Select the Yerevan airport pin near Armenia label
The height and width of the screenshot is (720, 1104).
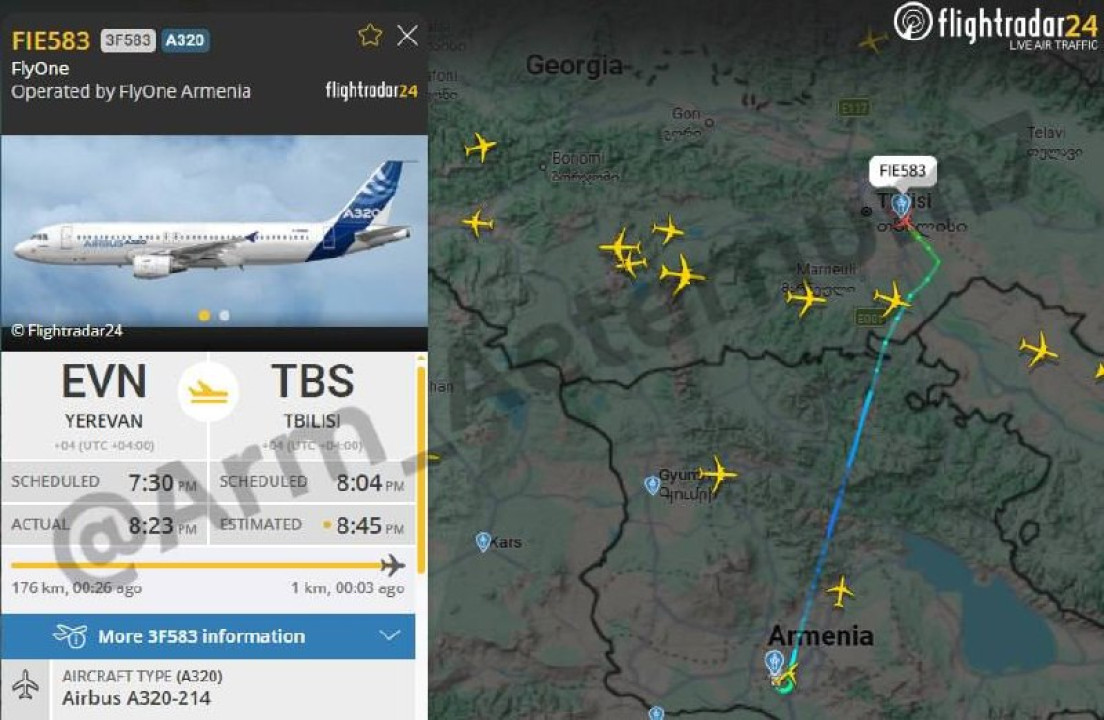(774, 661)
